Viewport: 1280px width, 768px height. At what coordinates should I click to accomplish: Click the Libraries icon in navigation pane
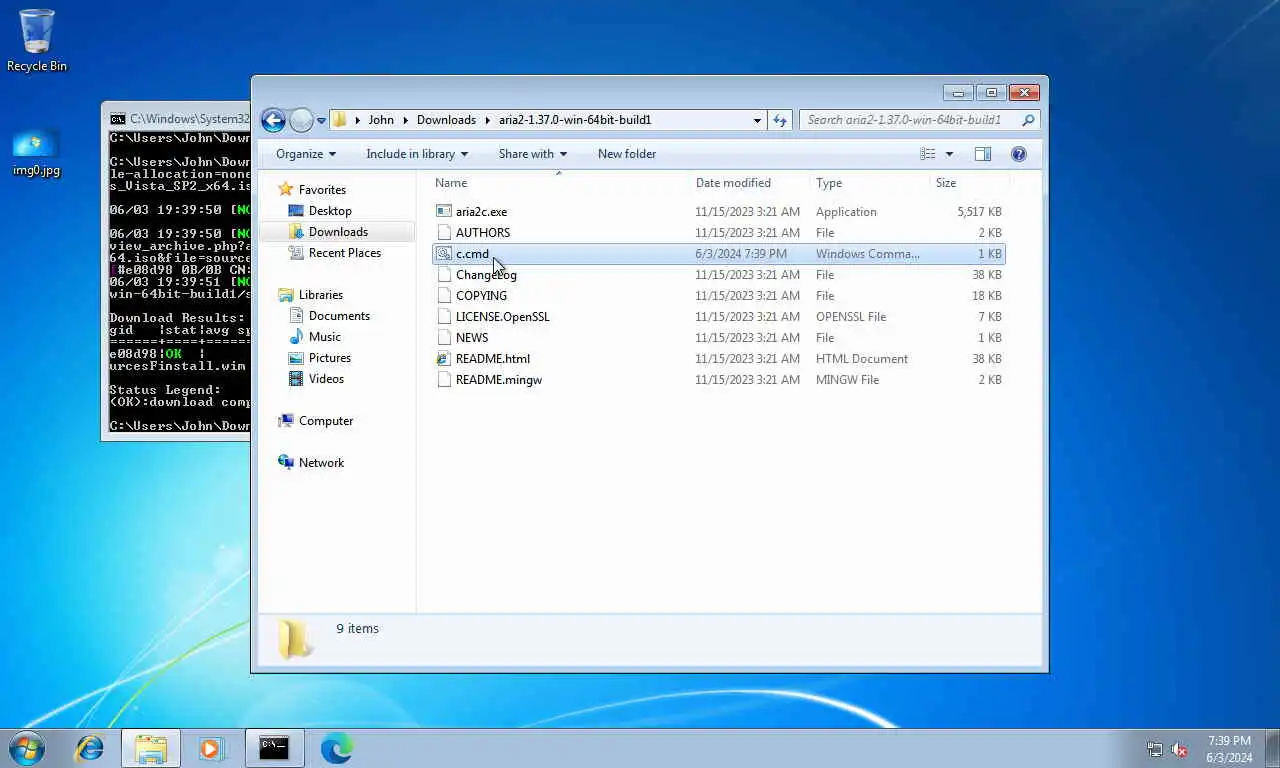tap(286, 295)
